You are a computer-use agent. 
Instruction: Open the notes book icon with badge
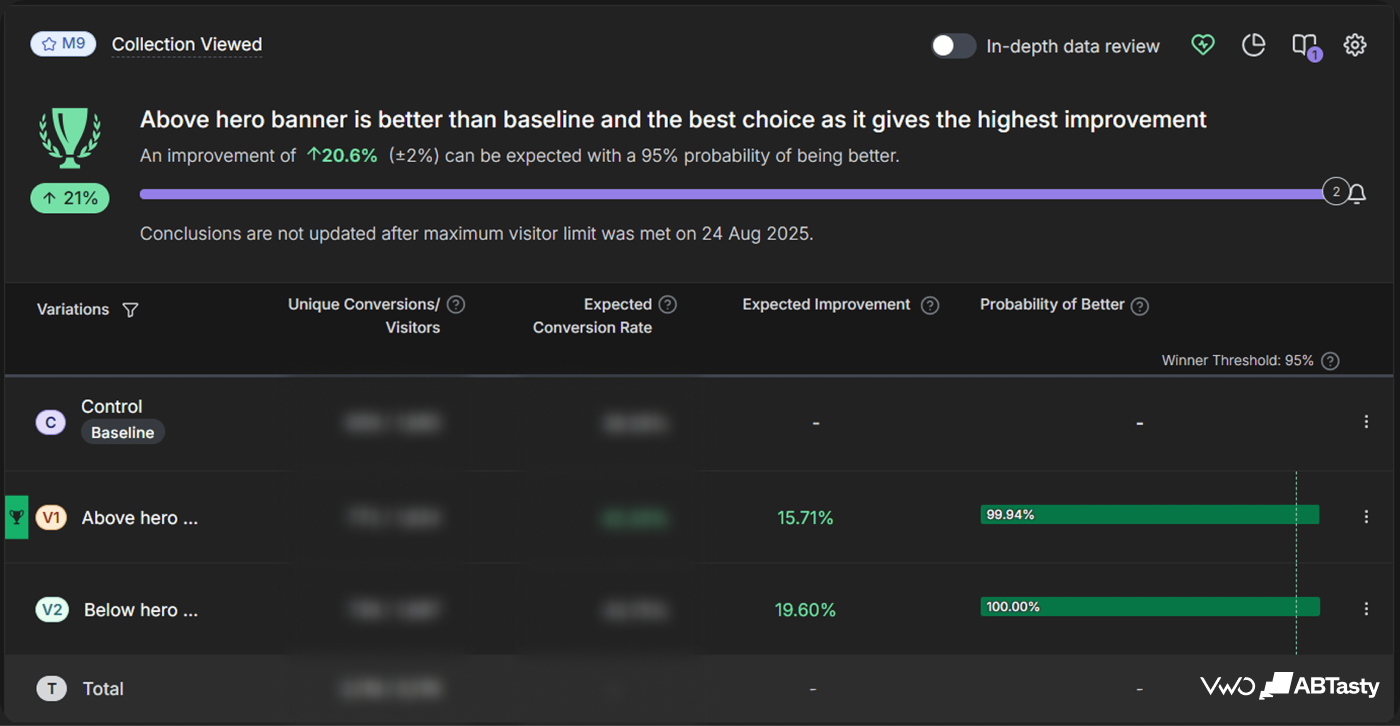point(1306,46)
